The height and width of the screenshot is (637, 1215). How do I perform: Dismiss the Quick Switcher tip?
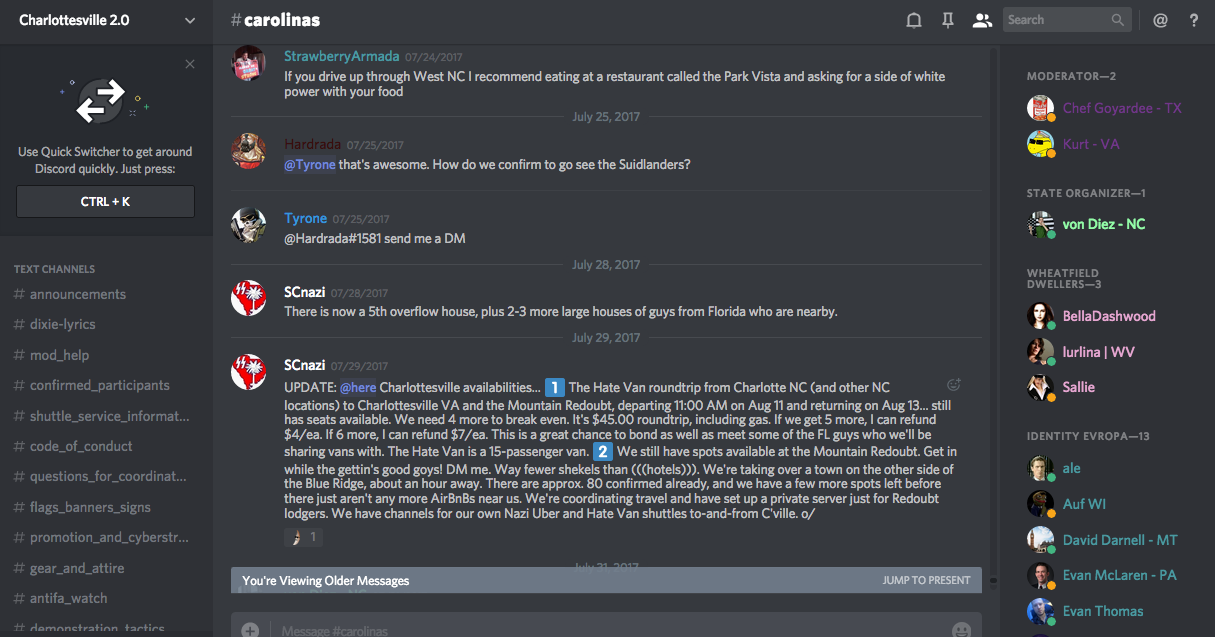190,64
